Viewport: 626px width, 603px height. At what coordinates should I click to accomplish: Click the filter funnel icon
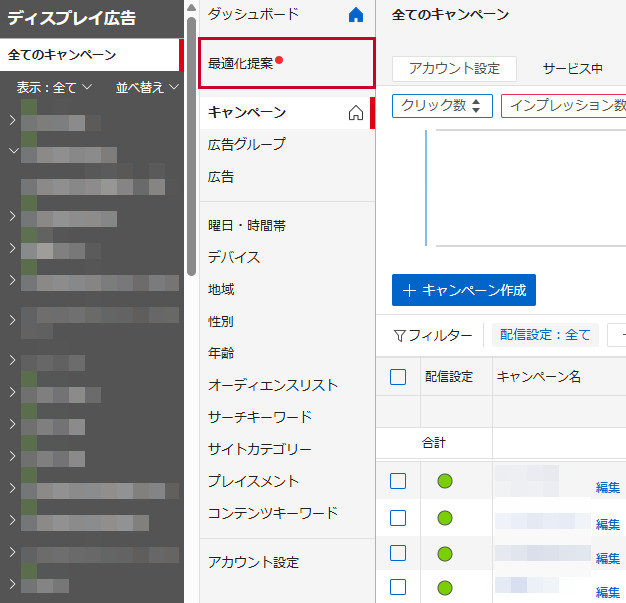pos(400,336)
